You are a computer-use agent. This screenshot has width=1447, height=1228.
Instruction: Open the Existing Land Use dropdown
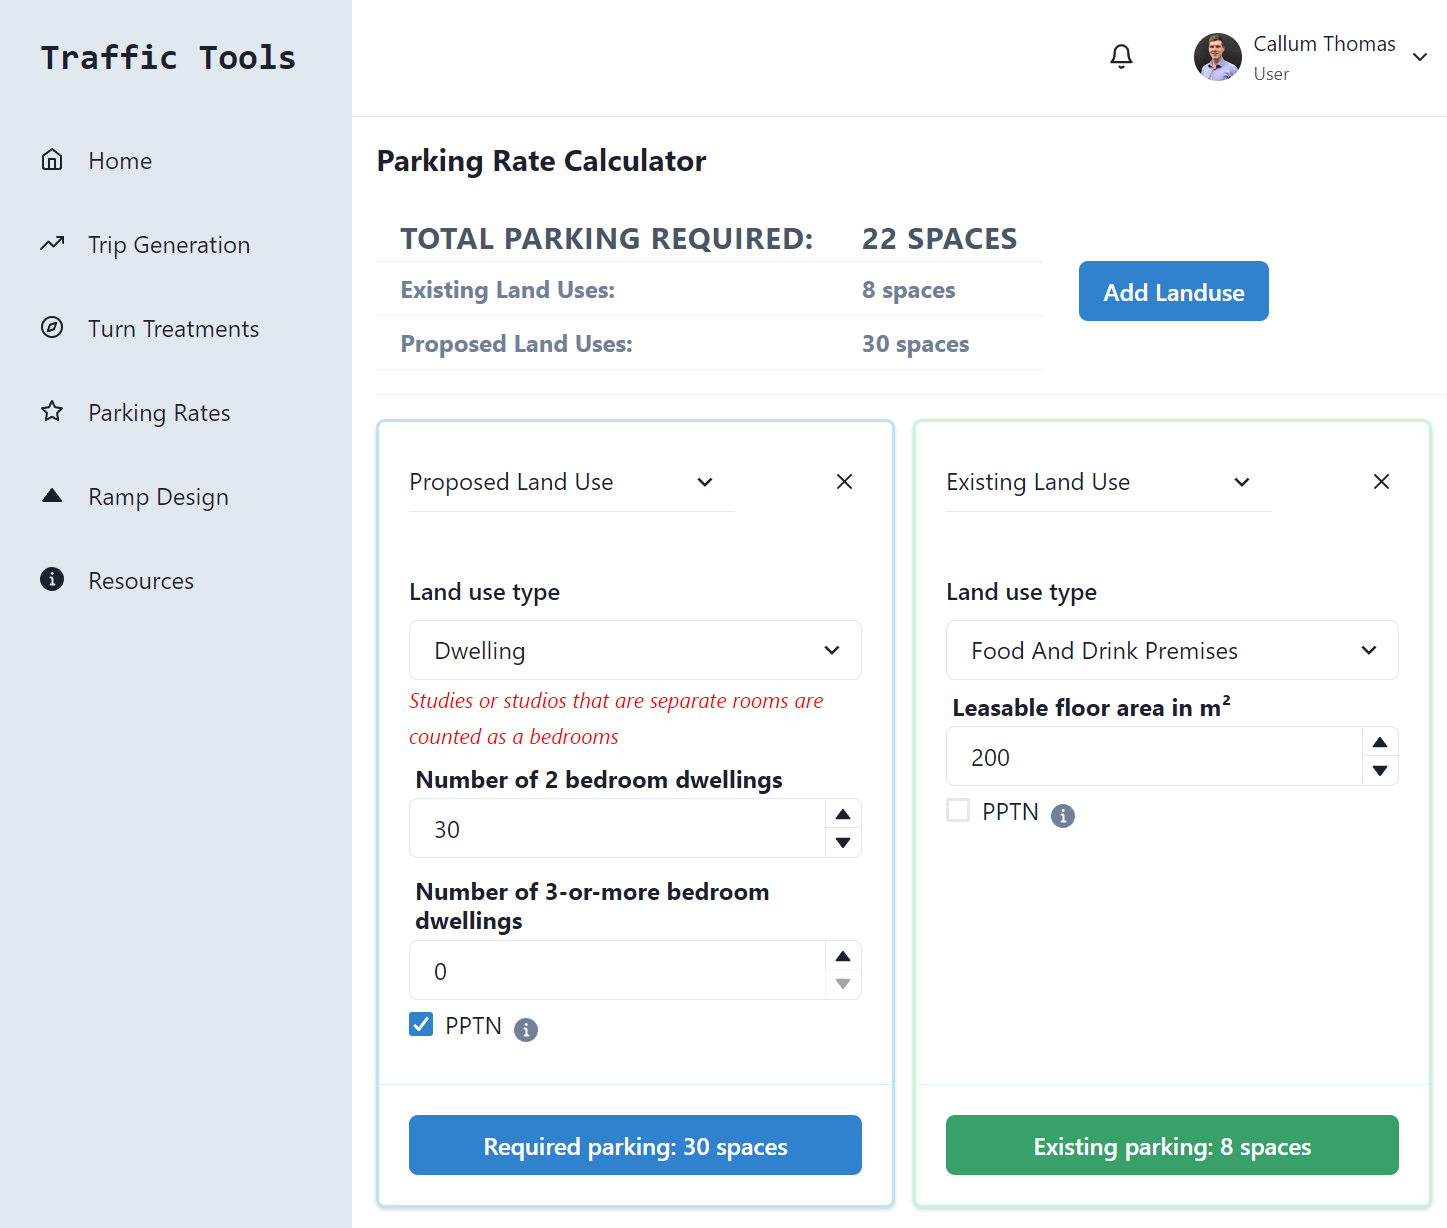(1108, 482)
